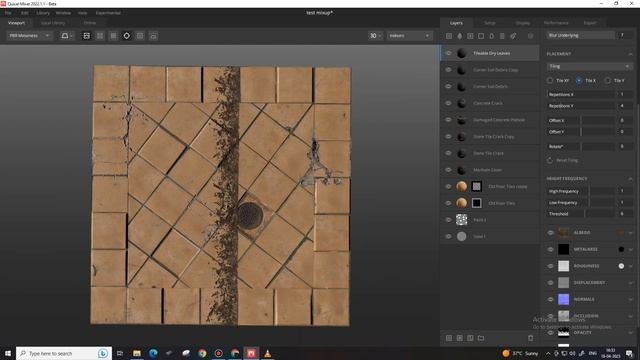
Task: Hide the Tileable Dry Leaves layer
Action: tap(449, 53)
